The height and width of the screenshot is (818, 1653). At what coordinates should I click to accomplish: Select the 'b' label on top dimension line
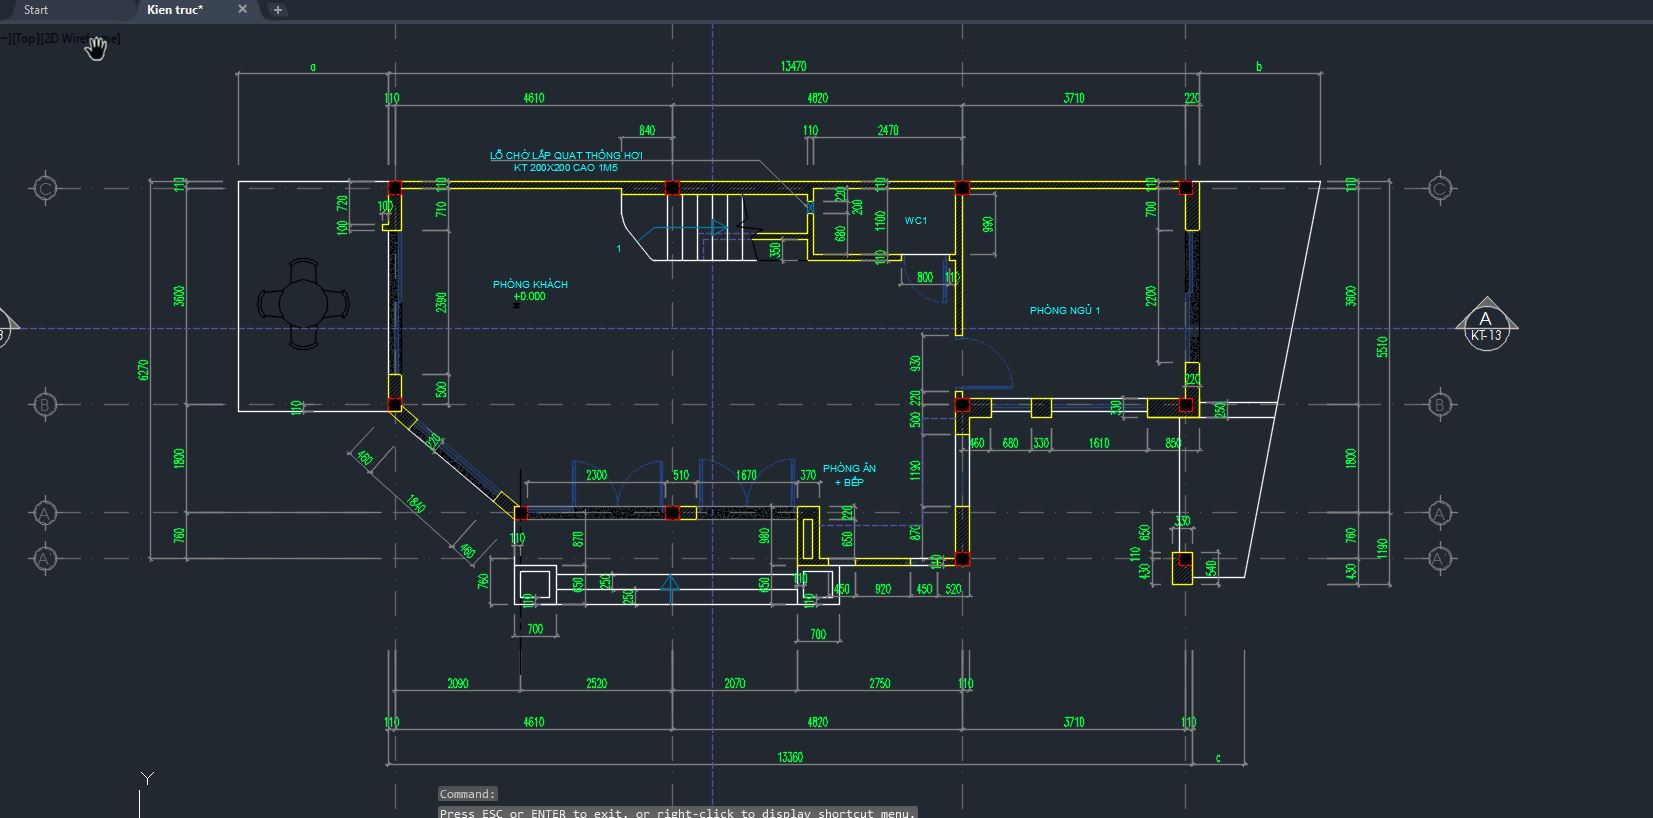tap(1258, 66)
